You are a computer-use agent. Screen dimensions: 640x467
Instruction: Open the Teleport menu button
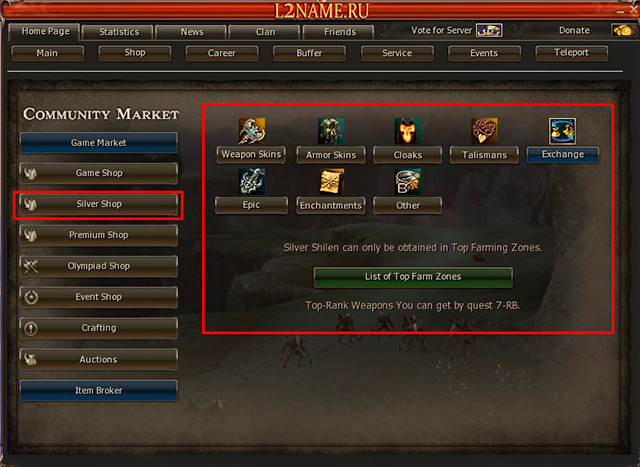pyautogui.click(x=571, y=53)
